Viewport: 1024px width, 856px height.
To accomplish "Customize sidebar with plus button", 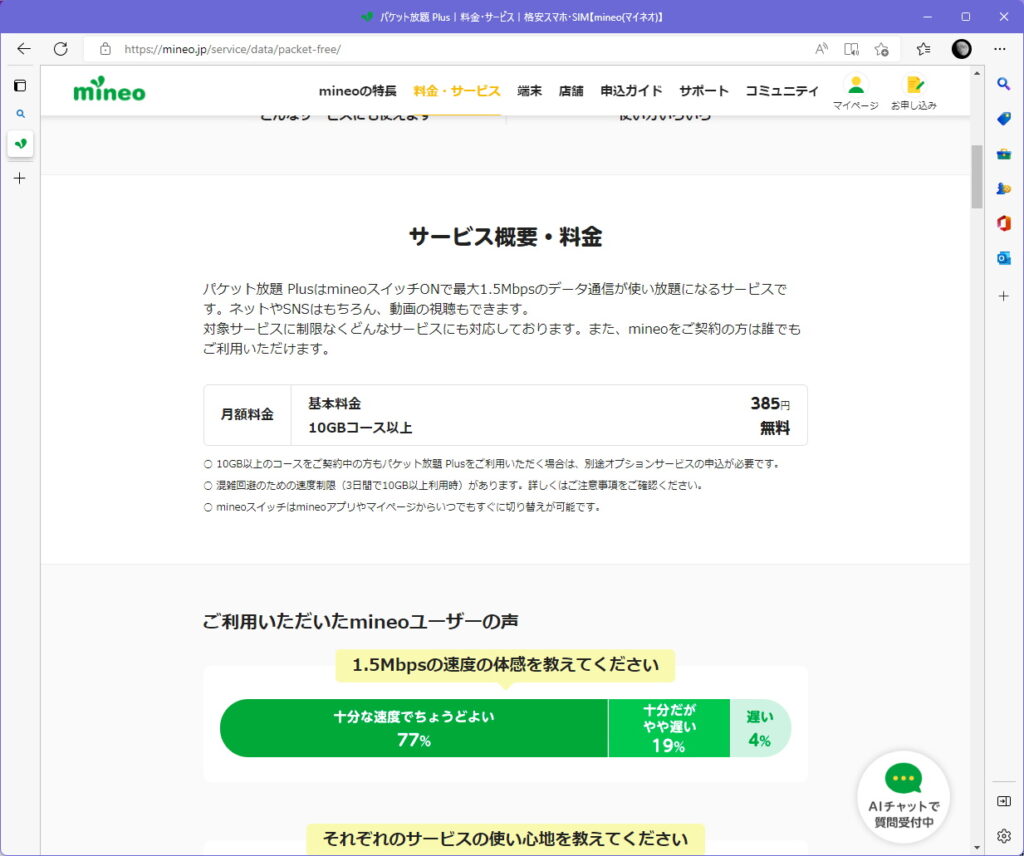I will (1004, 296).
